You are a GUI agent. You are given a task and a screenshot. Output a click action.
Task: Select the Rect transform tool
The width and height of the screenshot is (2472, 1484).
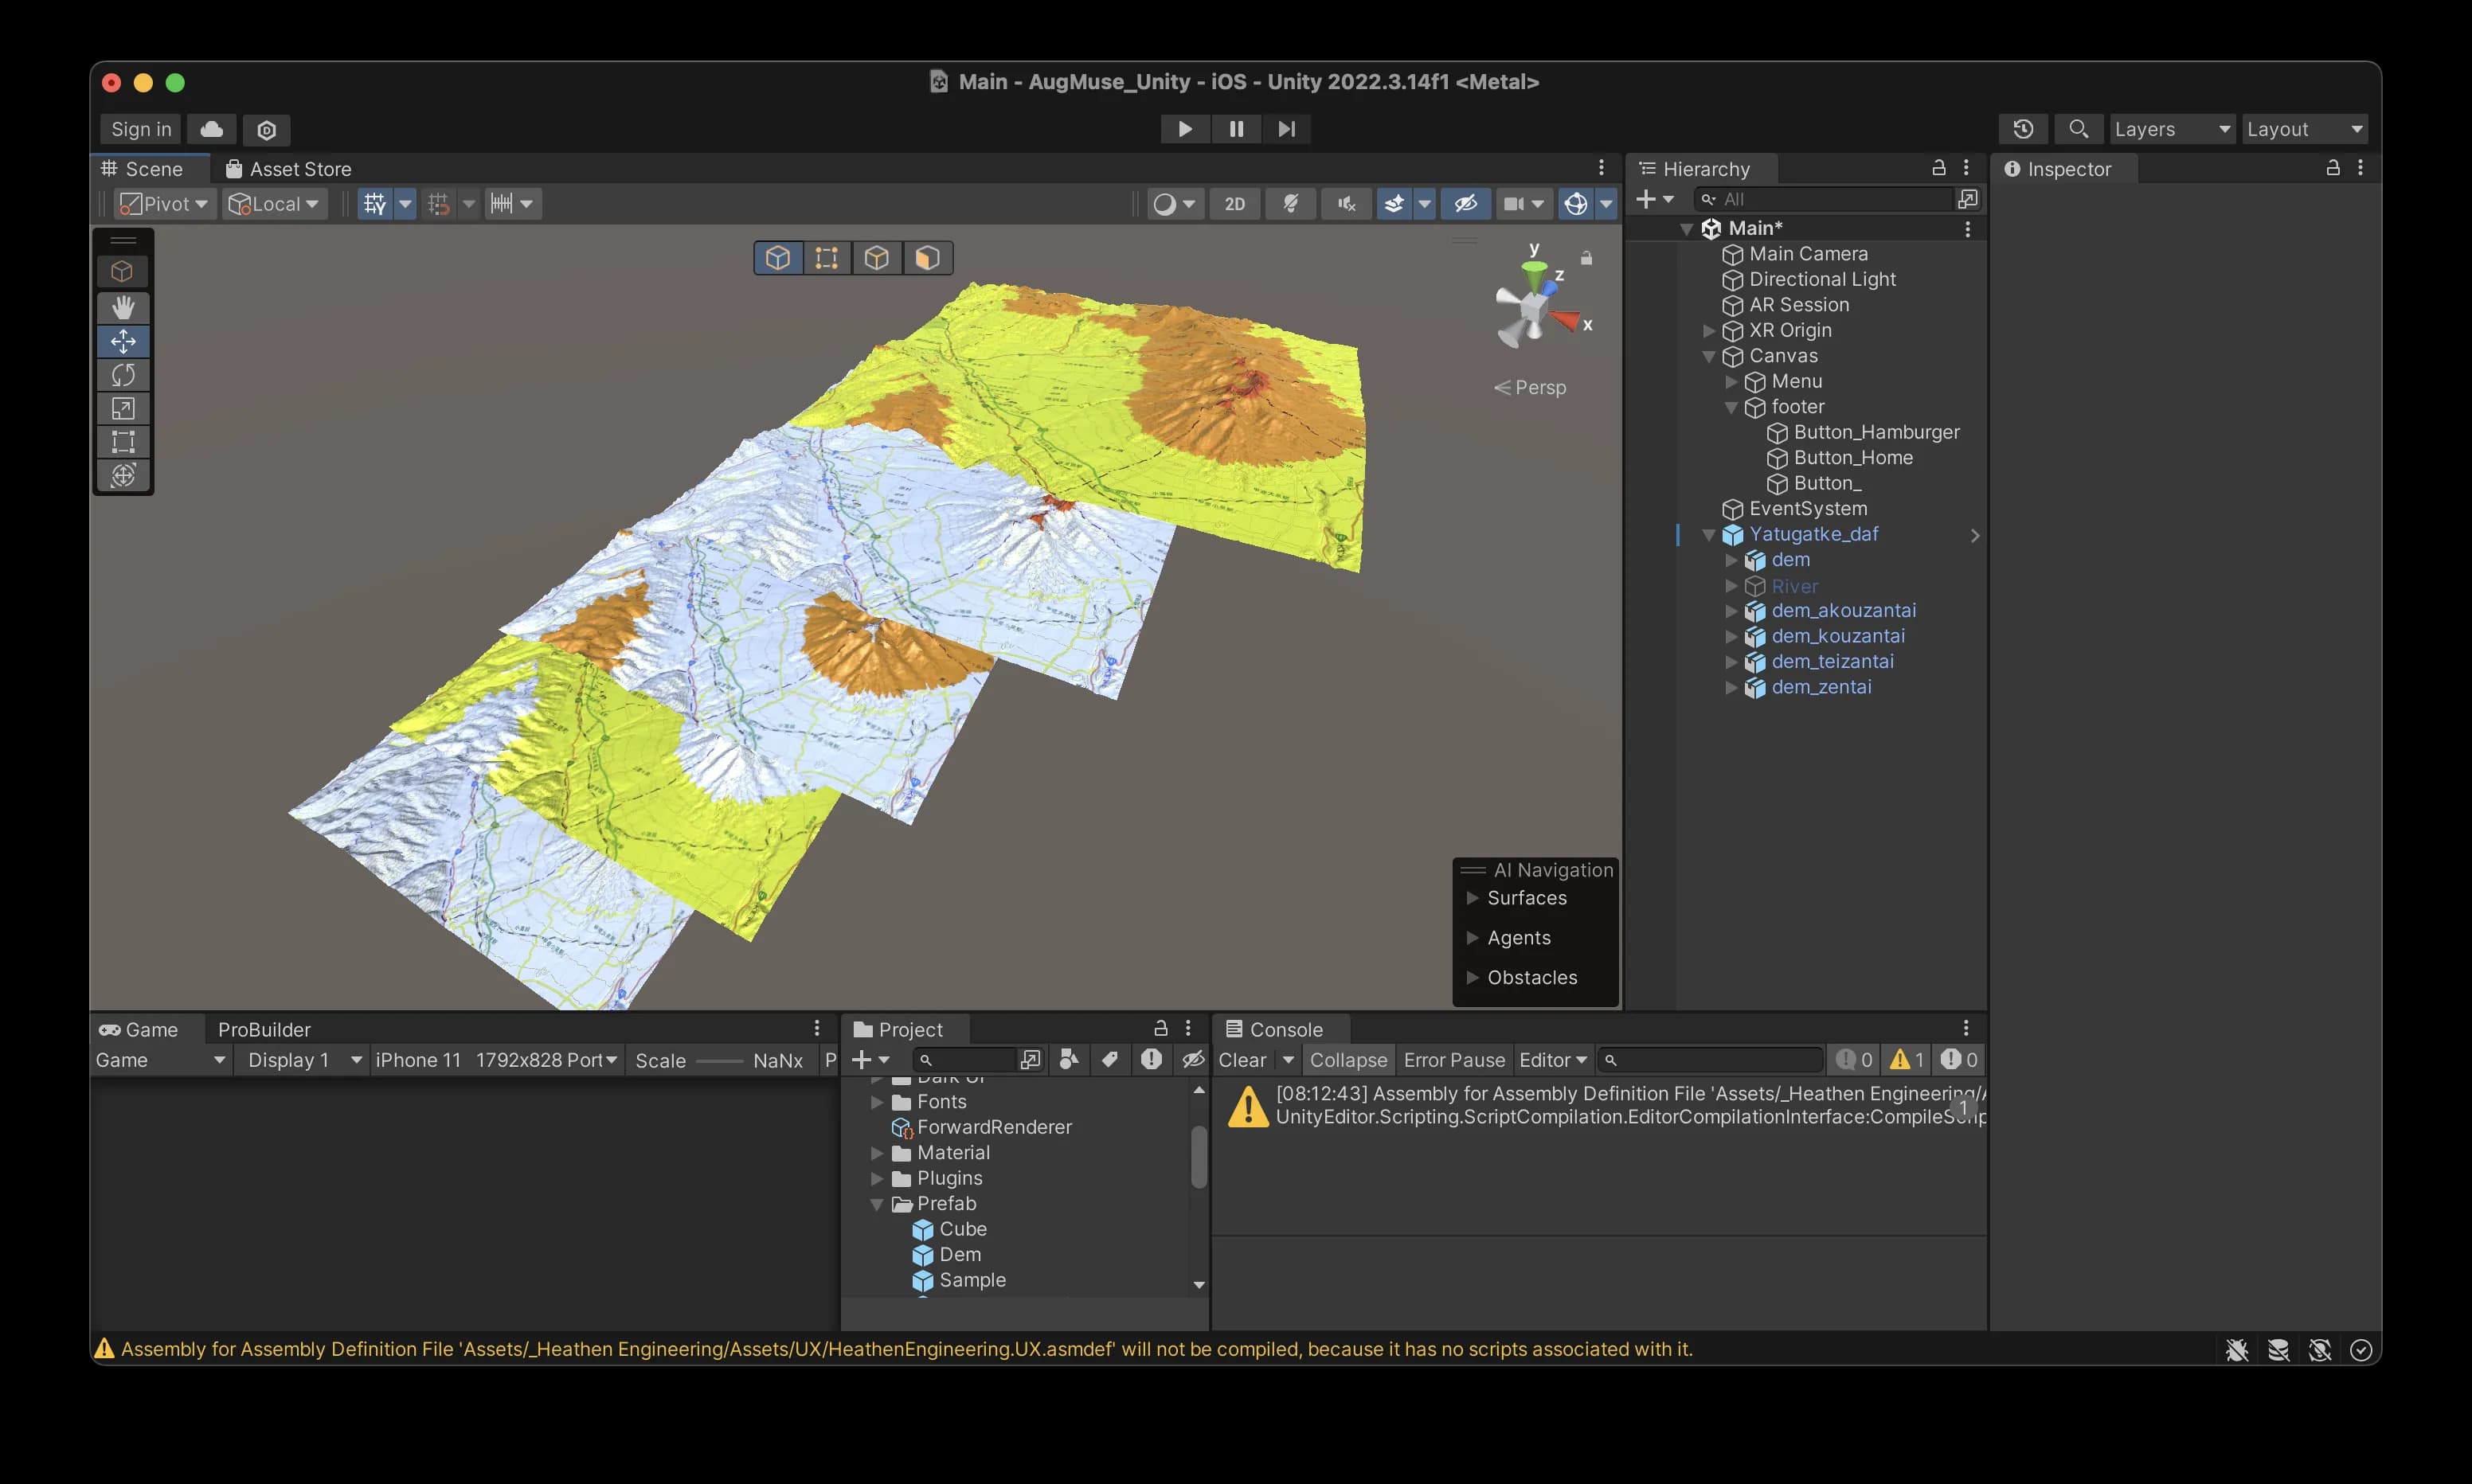[x=123, y=441]
